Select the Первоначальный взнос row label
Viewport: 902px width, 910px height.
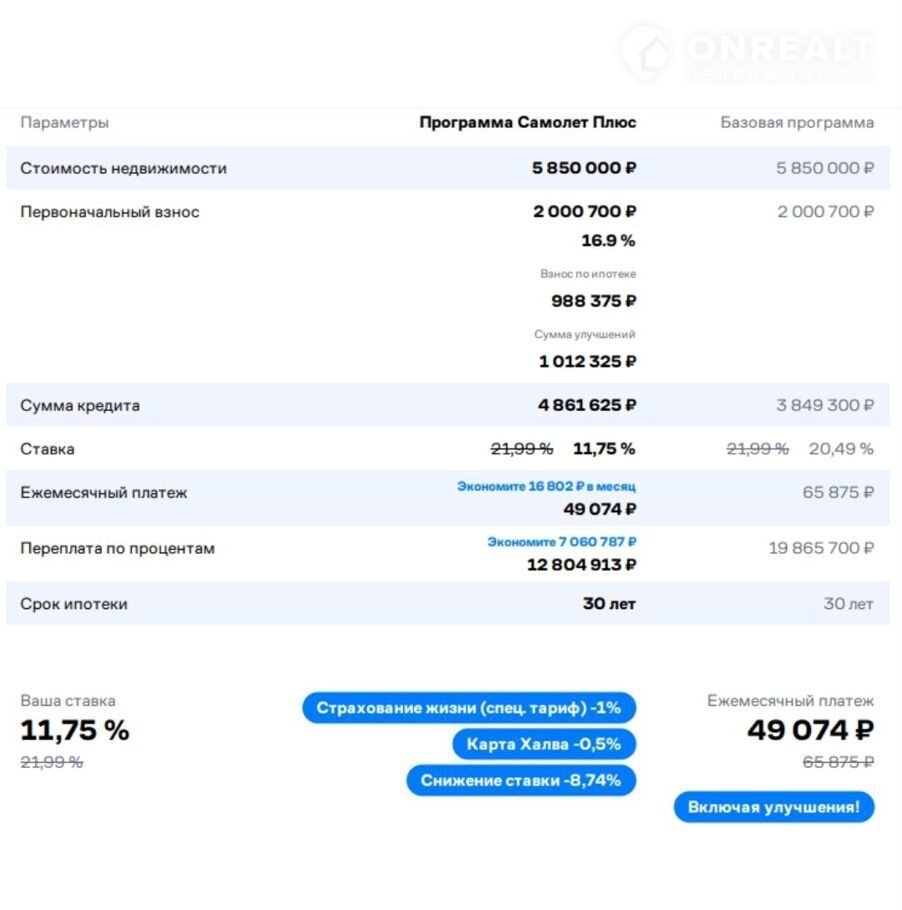pos(110,212)
